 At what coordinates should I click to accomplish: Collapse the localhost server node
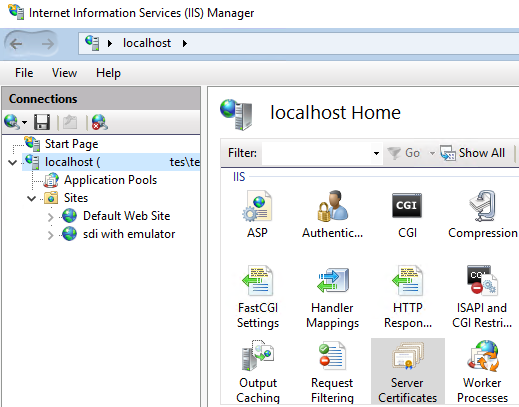point(13,162)
